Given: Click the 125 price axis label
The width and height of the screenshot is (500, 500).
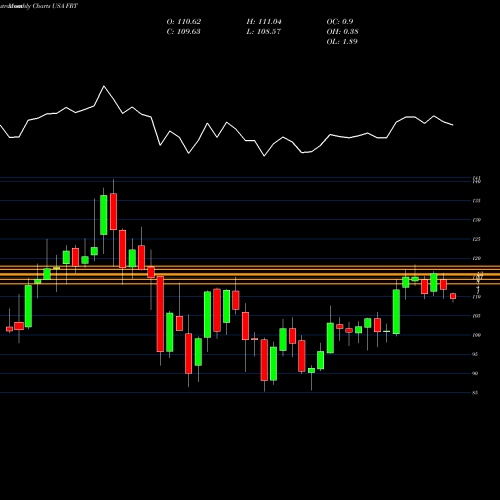Looking at the screenshot, I should [476, 239].
